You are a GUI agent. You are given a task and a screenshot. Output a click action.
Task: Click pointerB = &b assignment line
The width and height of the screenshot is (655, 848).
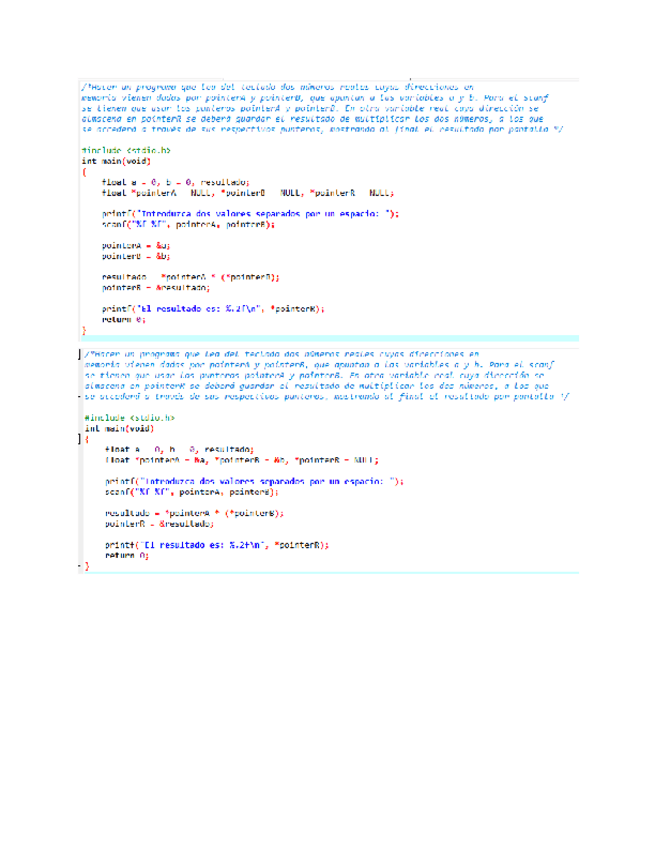[136, 256]
